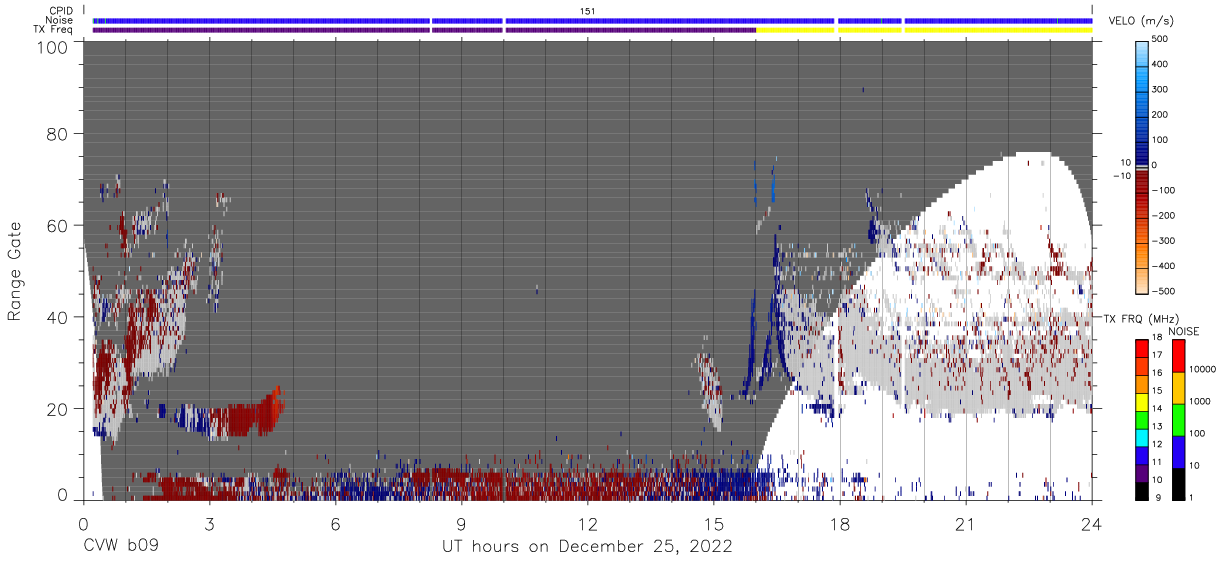Screen dimensions: 1228x567
Task: Click the y-axis tick label "80"
Action: (57, 134)
